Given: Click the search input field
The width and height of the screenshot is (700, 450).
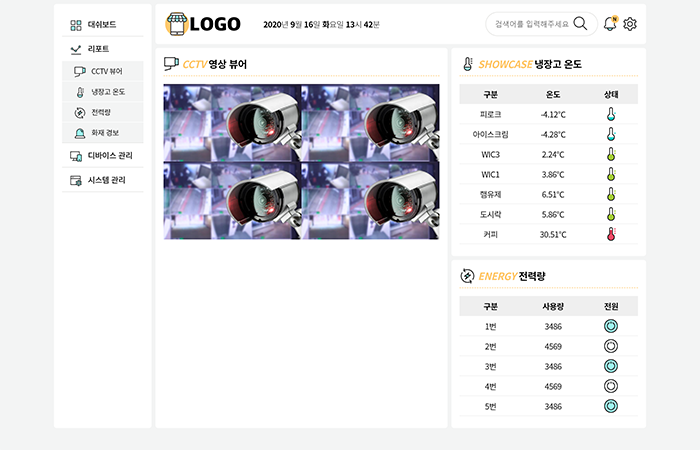Looking at the screenshot, I should pyautogui.click(x=532, y=24).
